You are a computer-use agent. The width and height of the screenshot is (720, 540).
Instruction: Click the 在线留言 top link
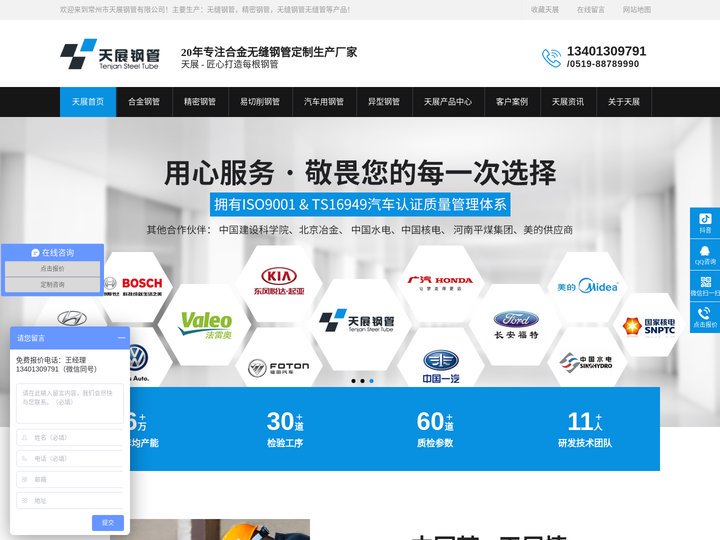(x=591, y=10)
